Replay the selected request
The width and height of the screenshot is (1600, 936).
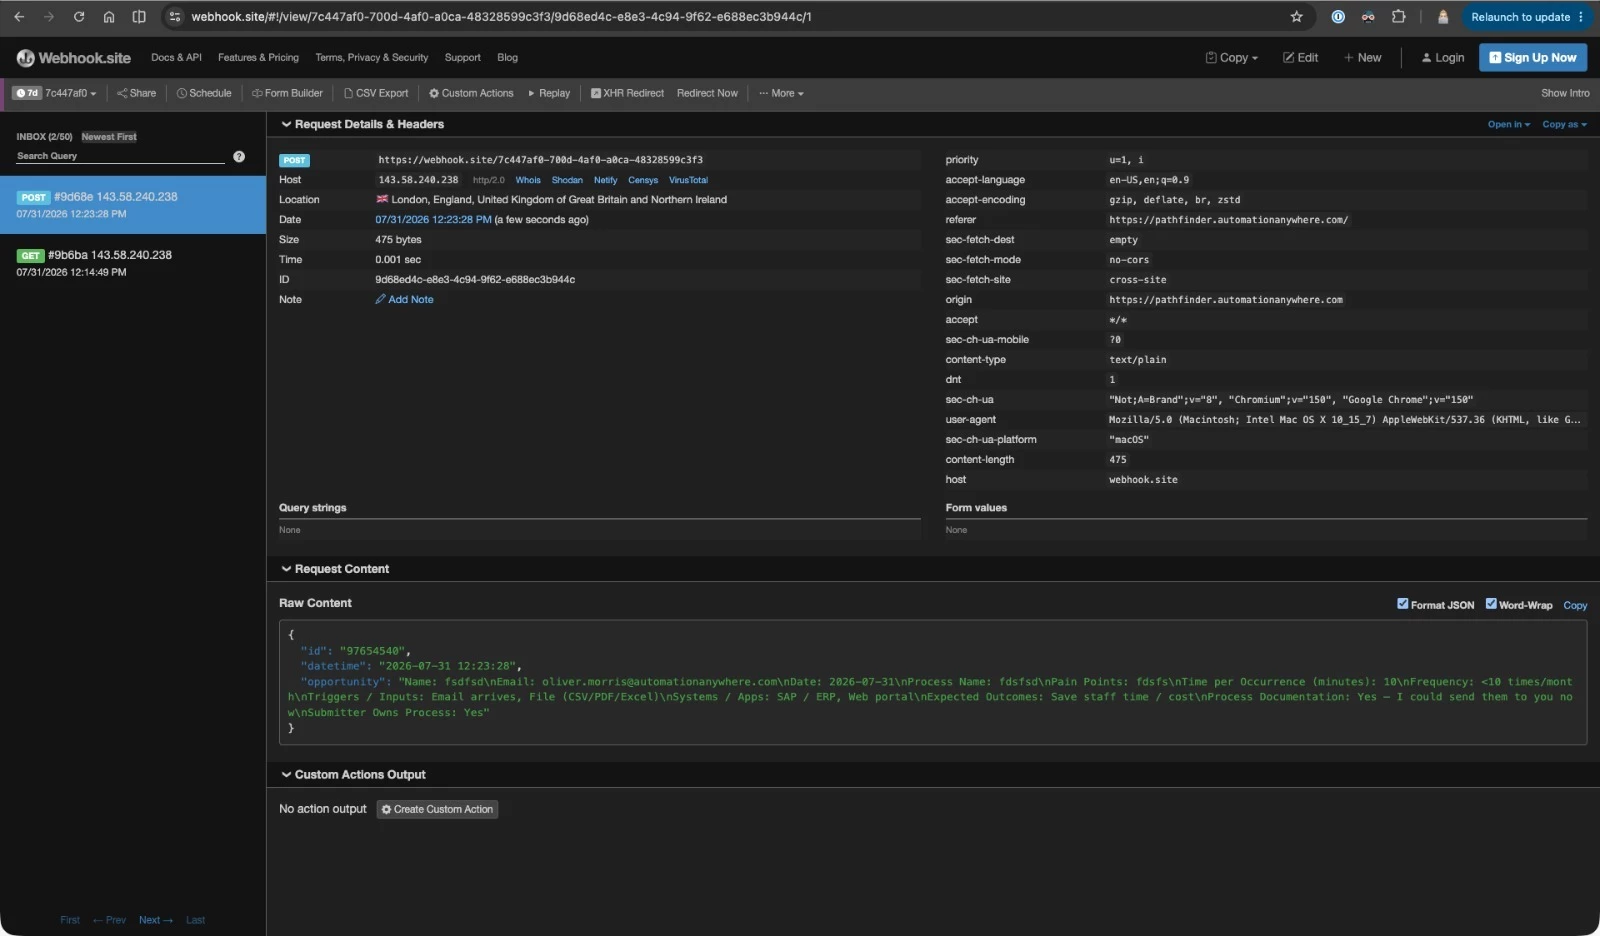coord(549,93)
